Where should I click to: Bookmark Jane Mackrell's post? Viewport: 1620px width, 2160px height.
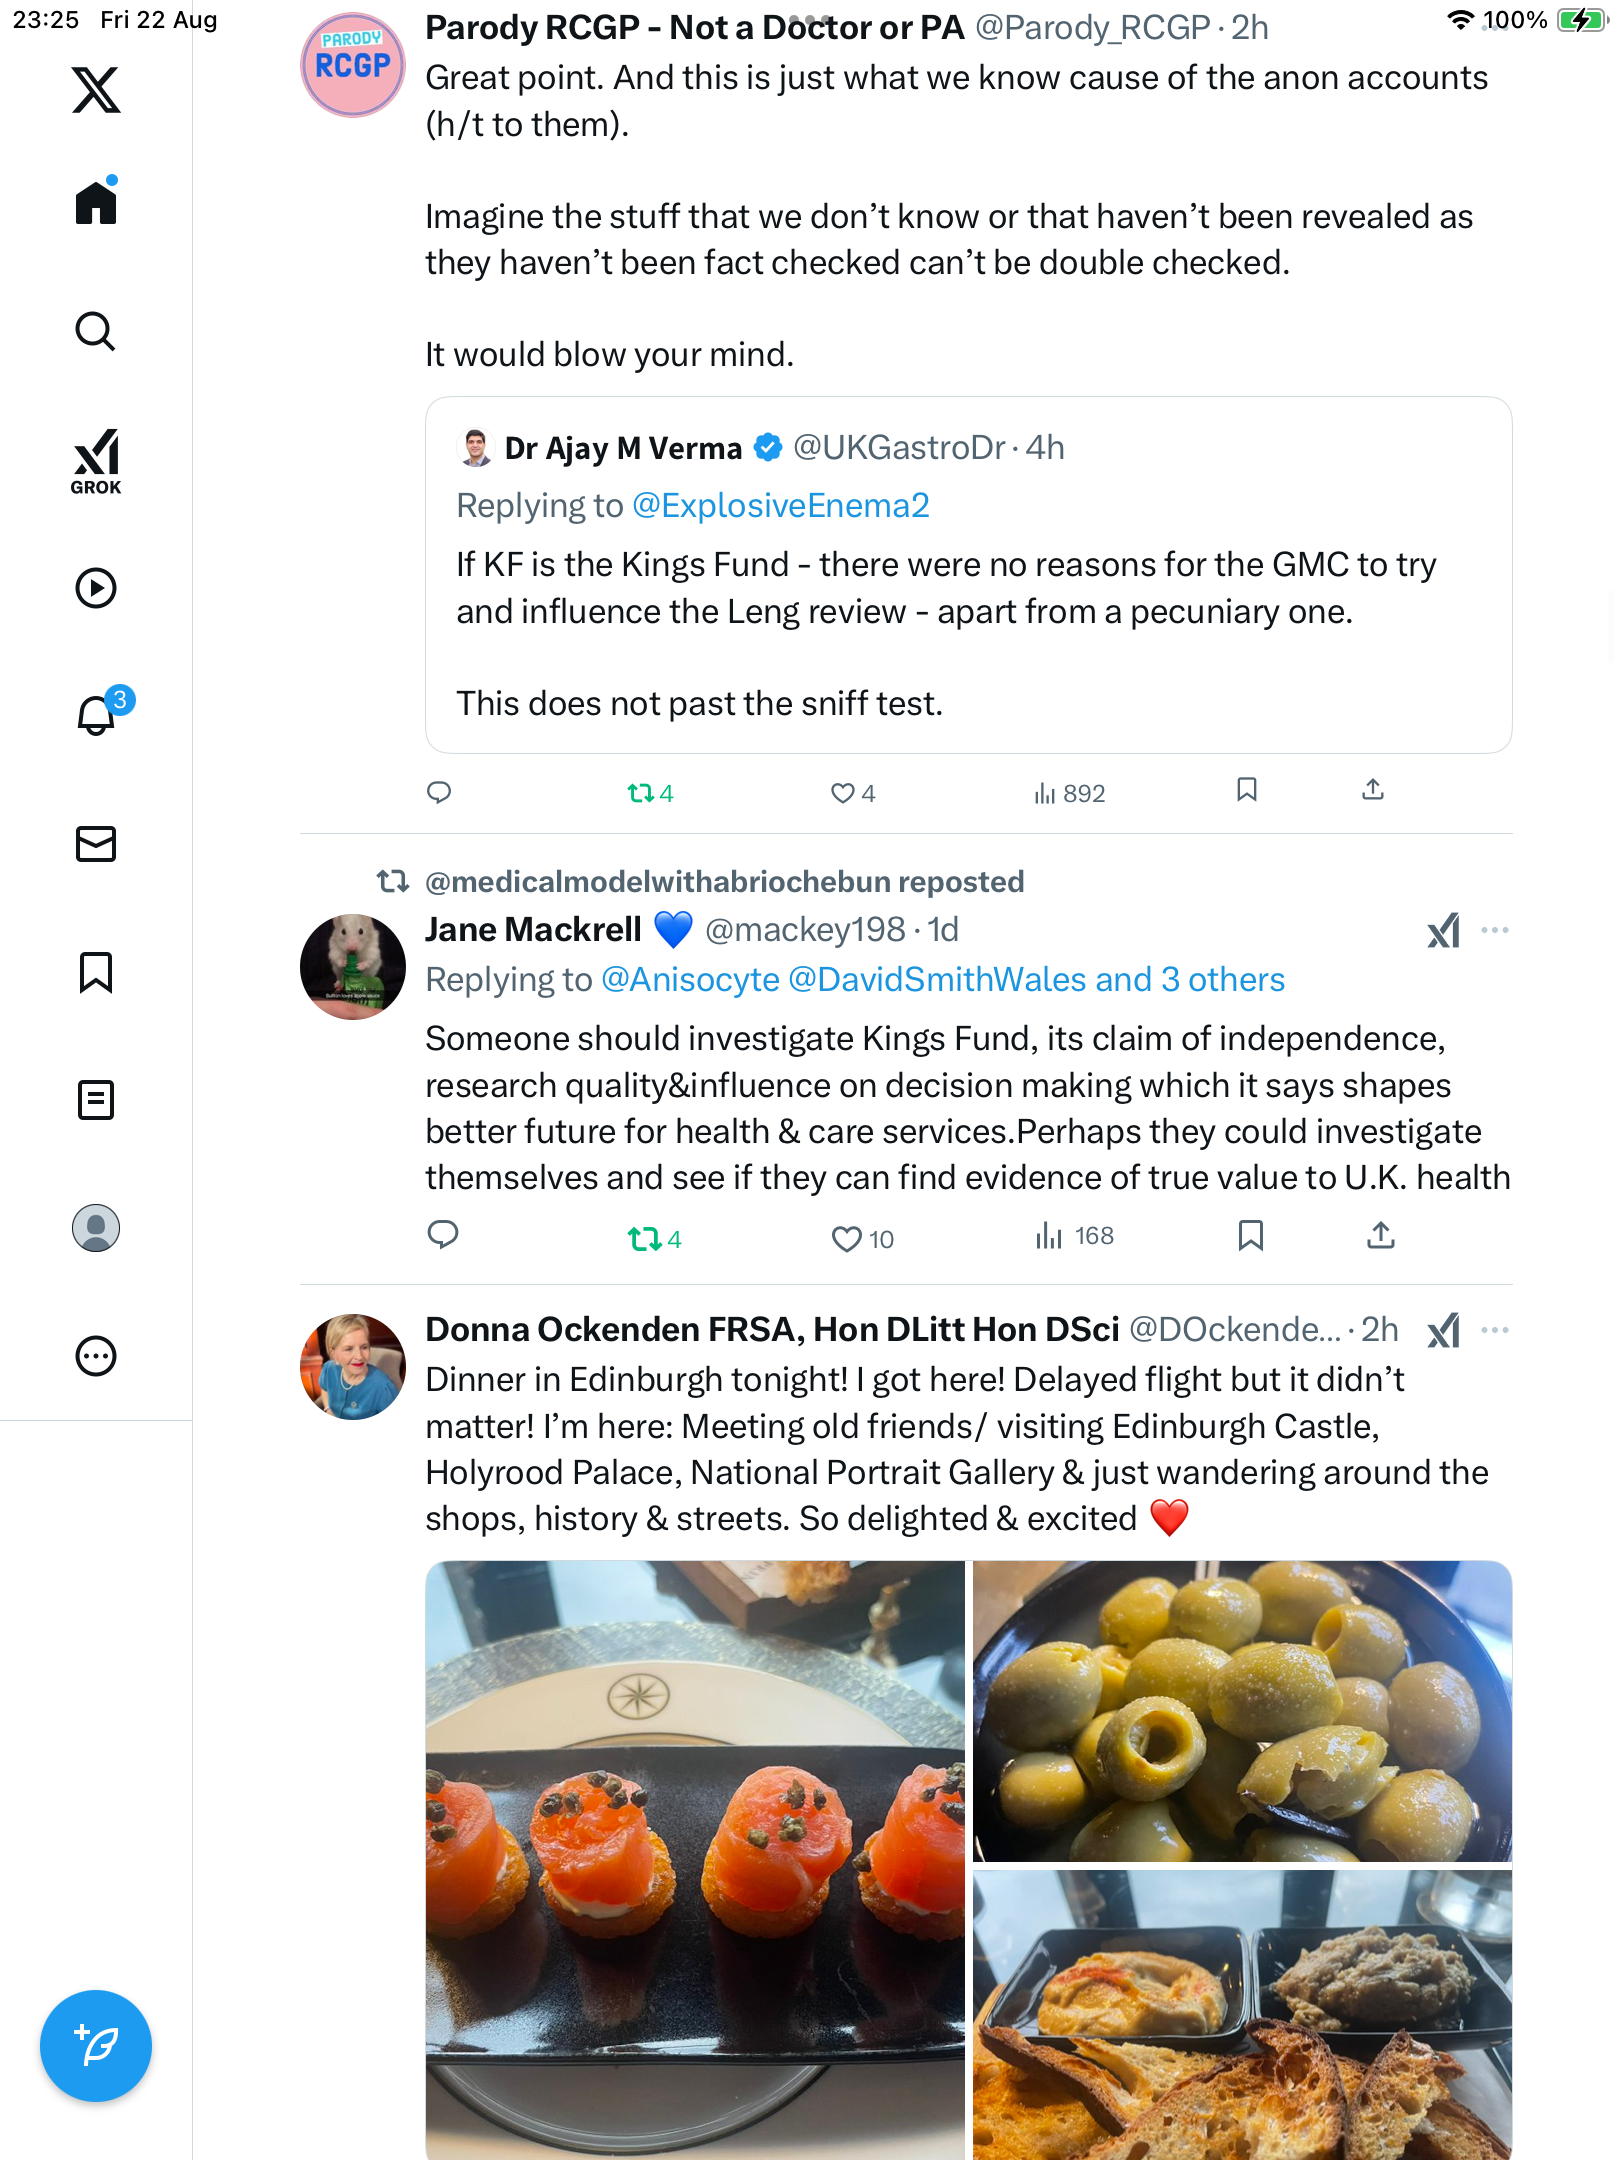click(x=1250, y=1237)
